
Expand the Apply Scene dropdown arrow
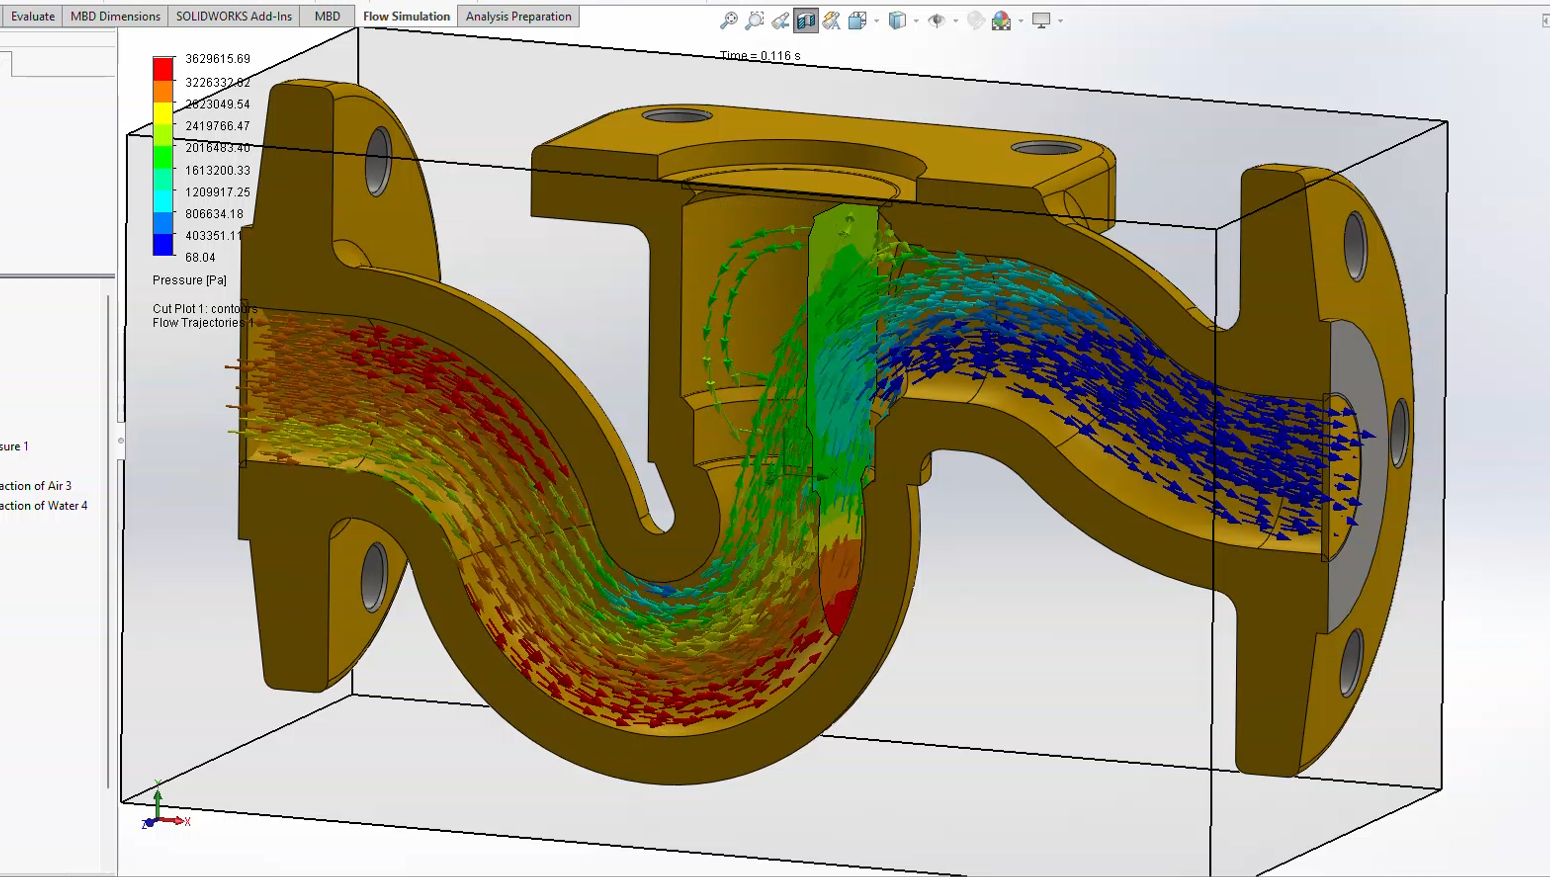click(x=1021, y=21)
